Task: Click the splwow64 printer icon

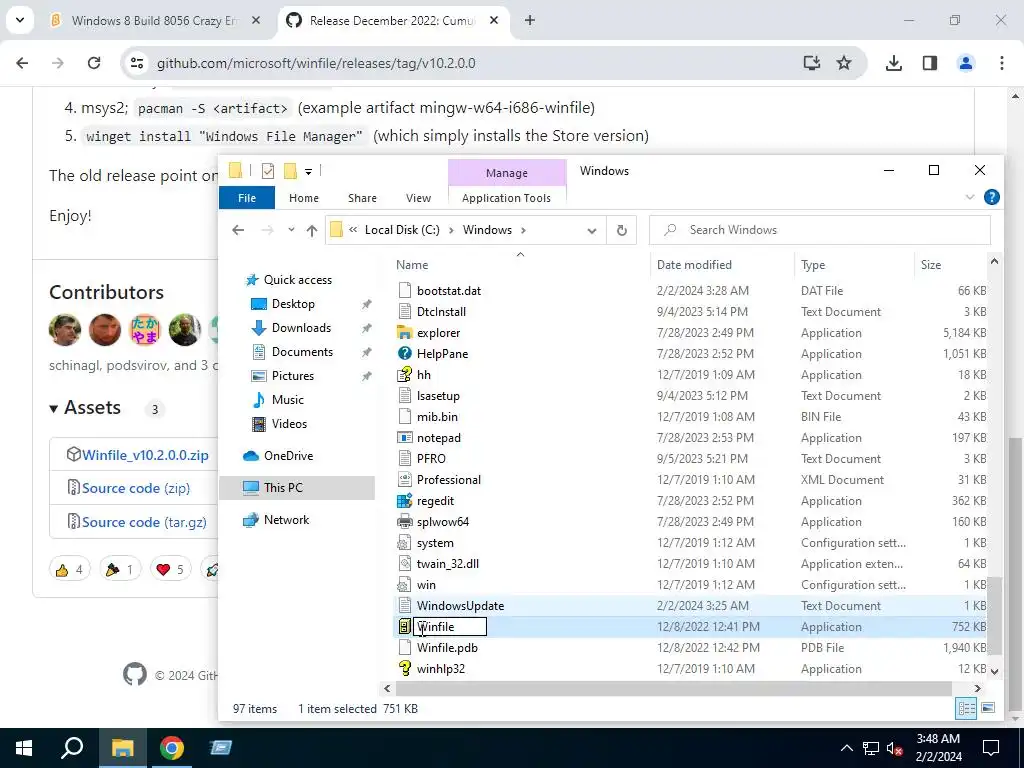Action: (x=405, y=522)
